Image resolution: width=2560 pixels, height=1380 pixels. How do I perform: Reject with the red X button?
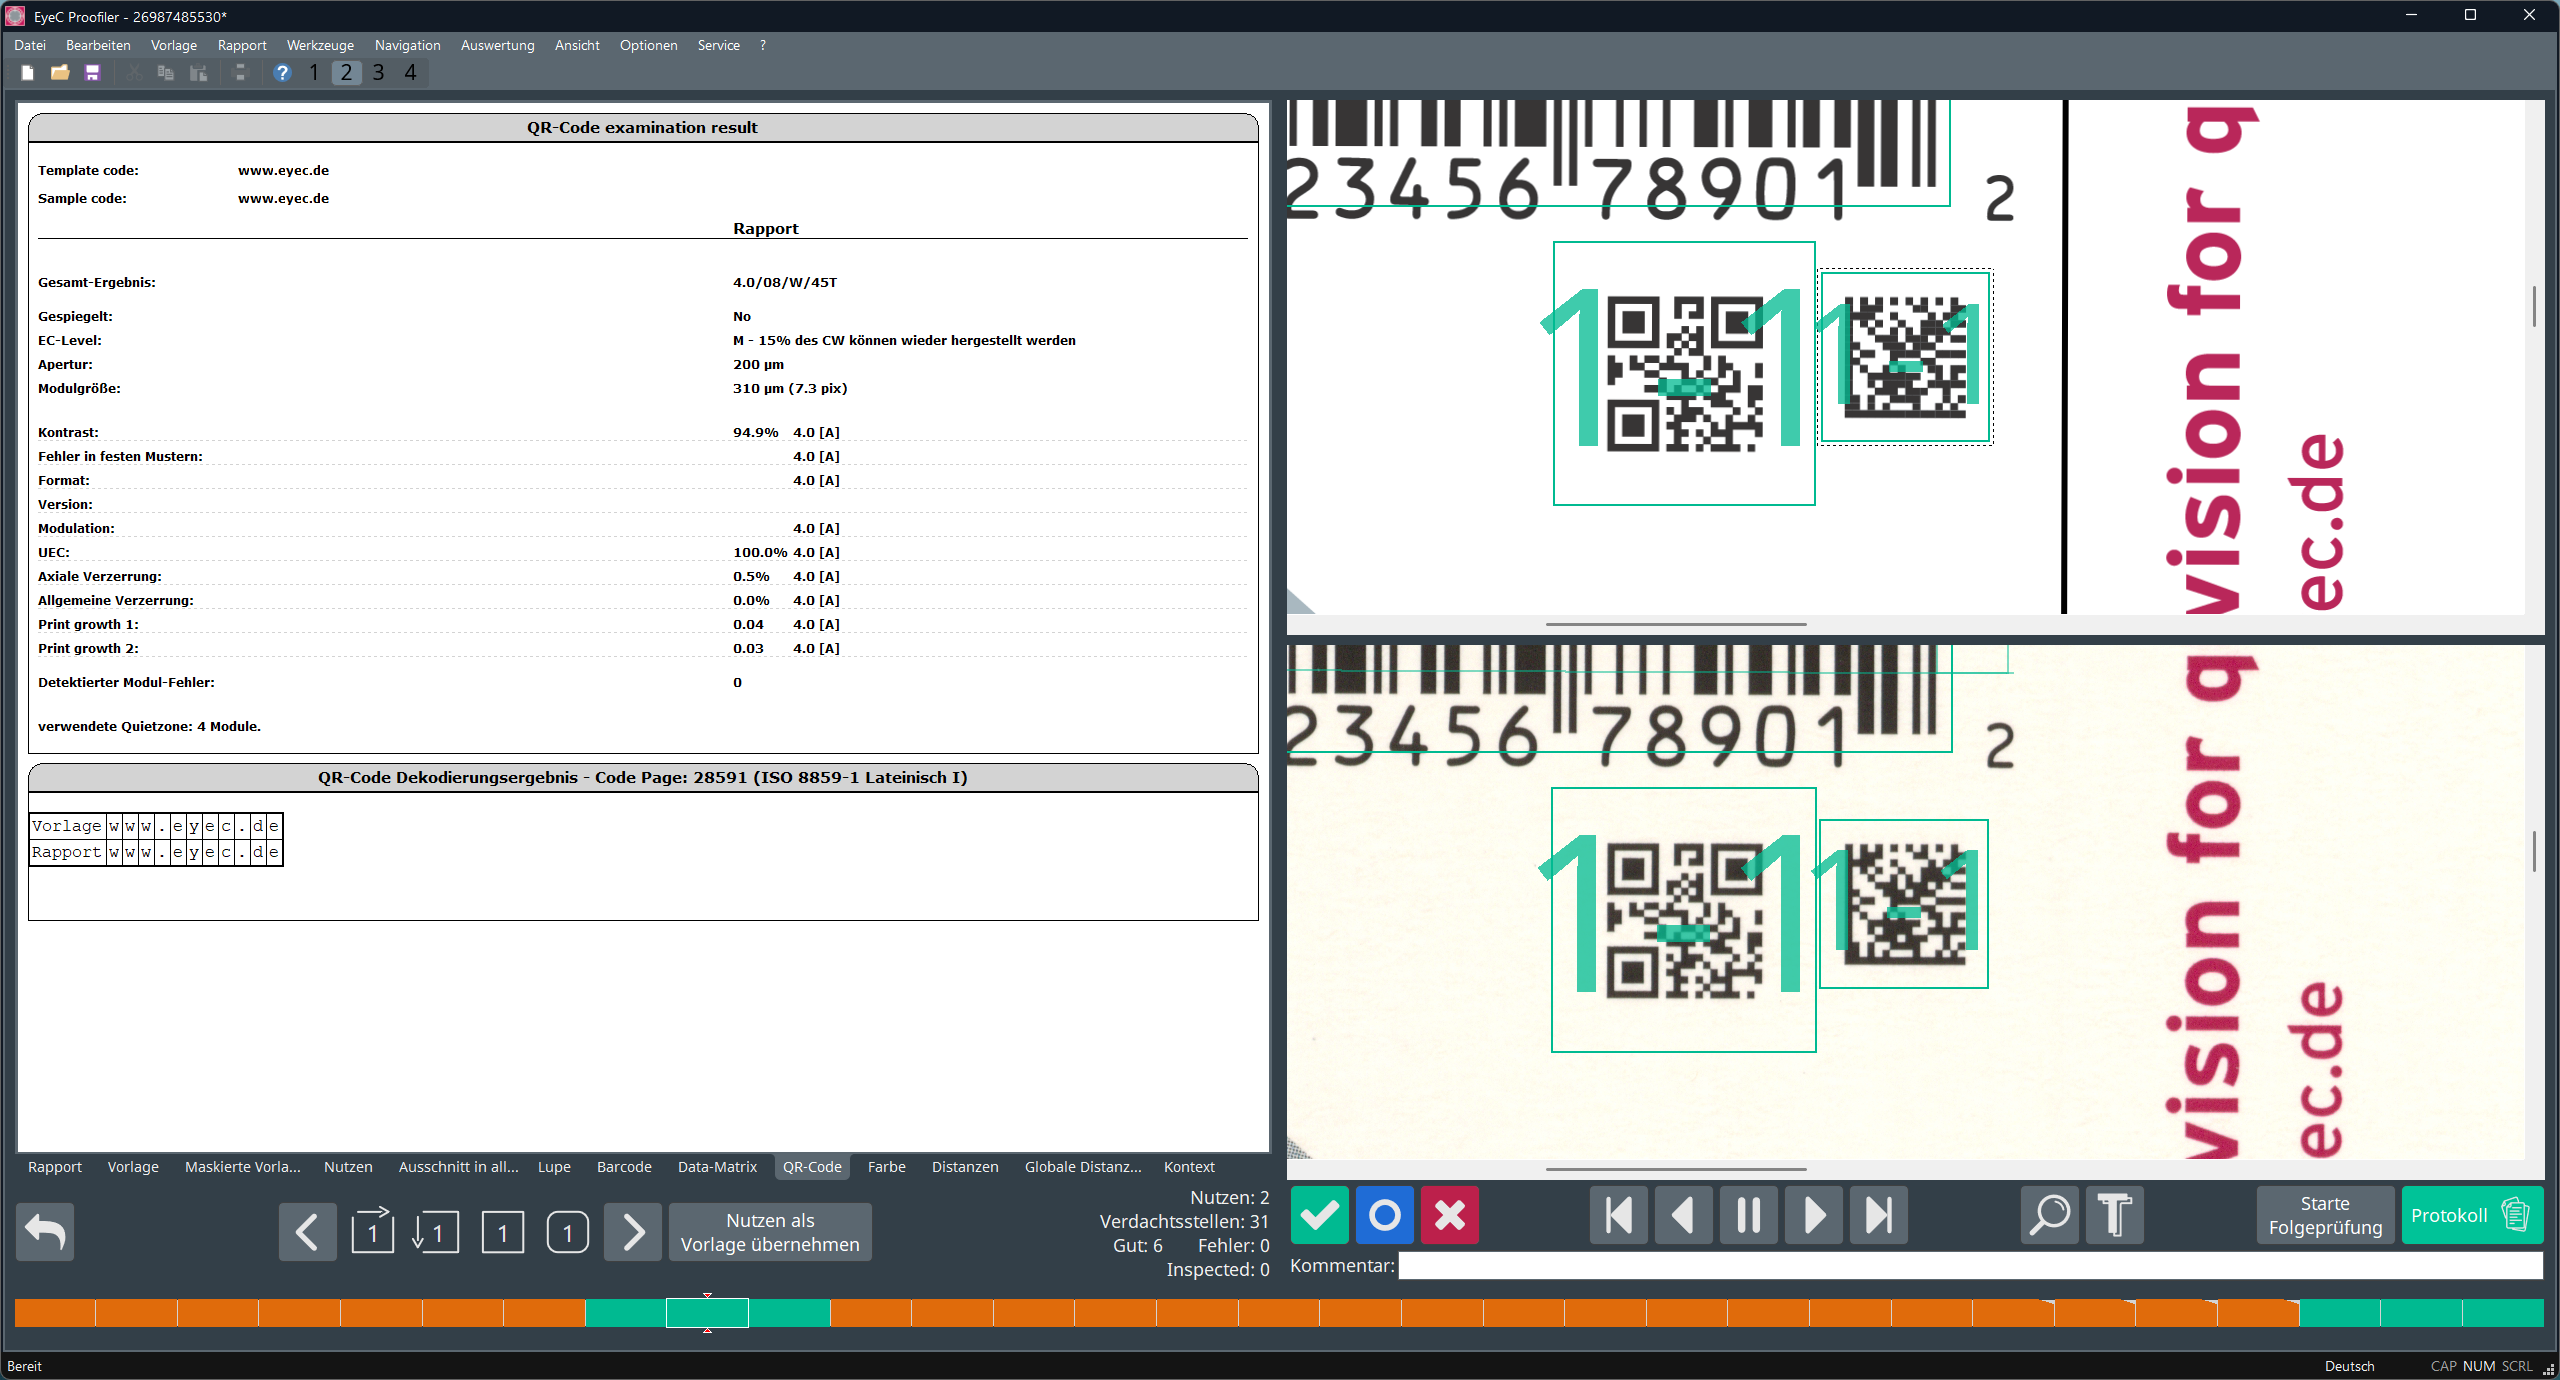1450,1215
